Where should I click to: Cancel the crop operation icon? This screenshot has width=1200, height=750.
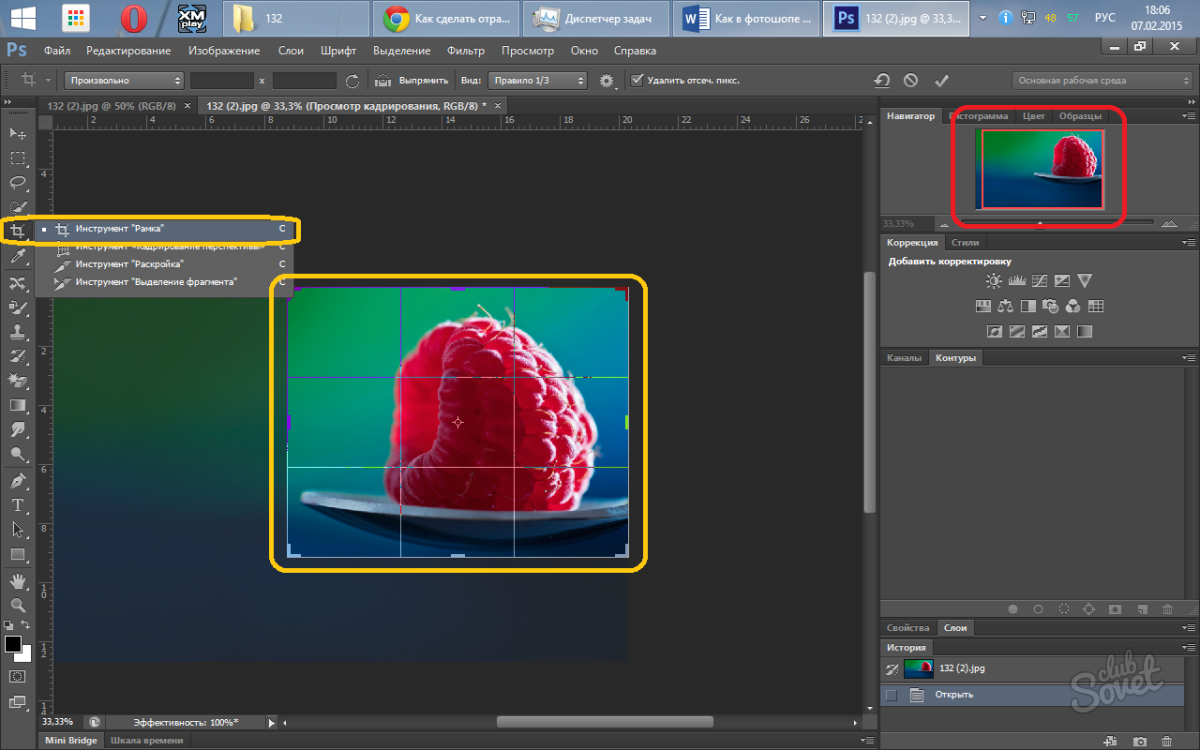tap(911, 80)
